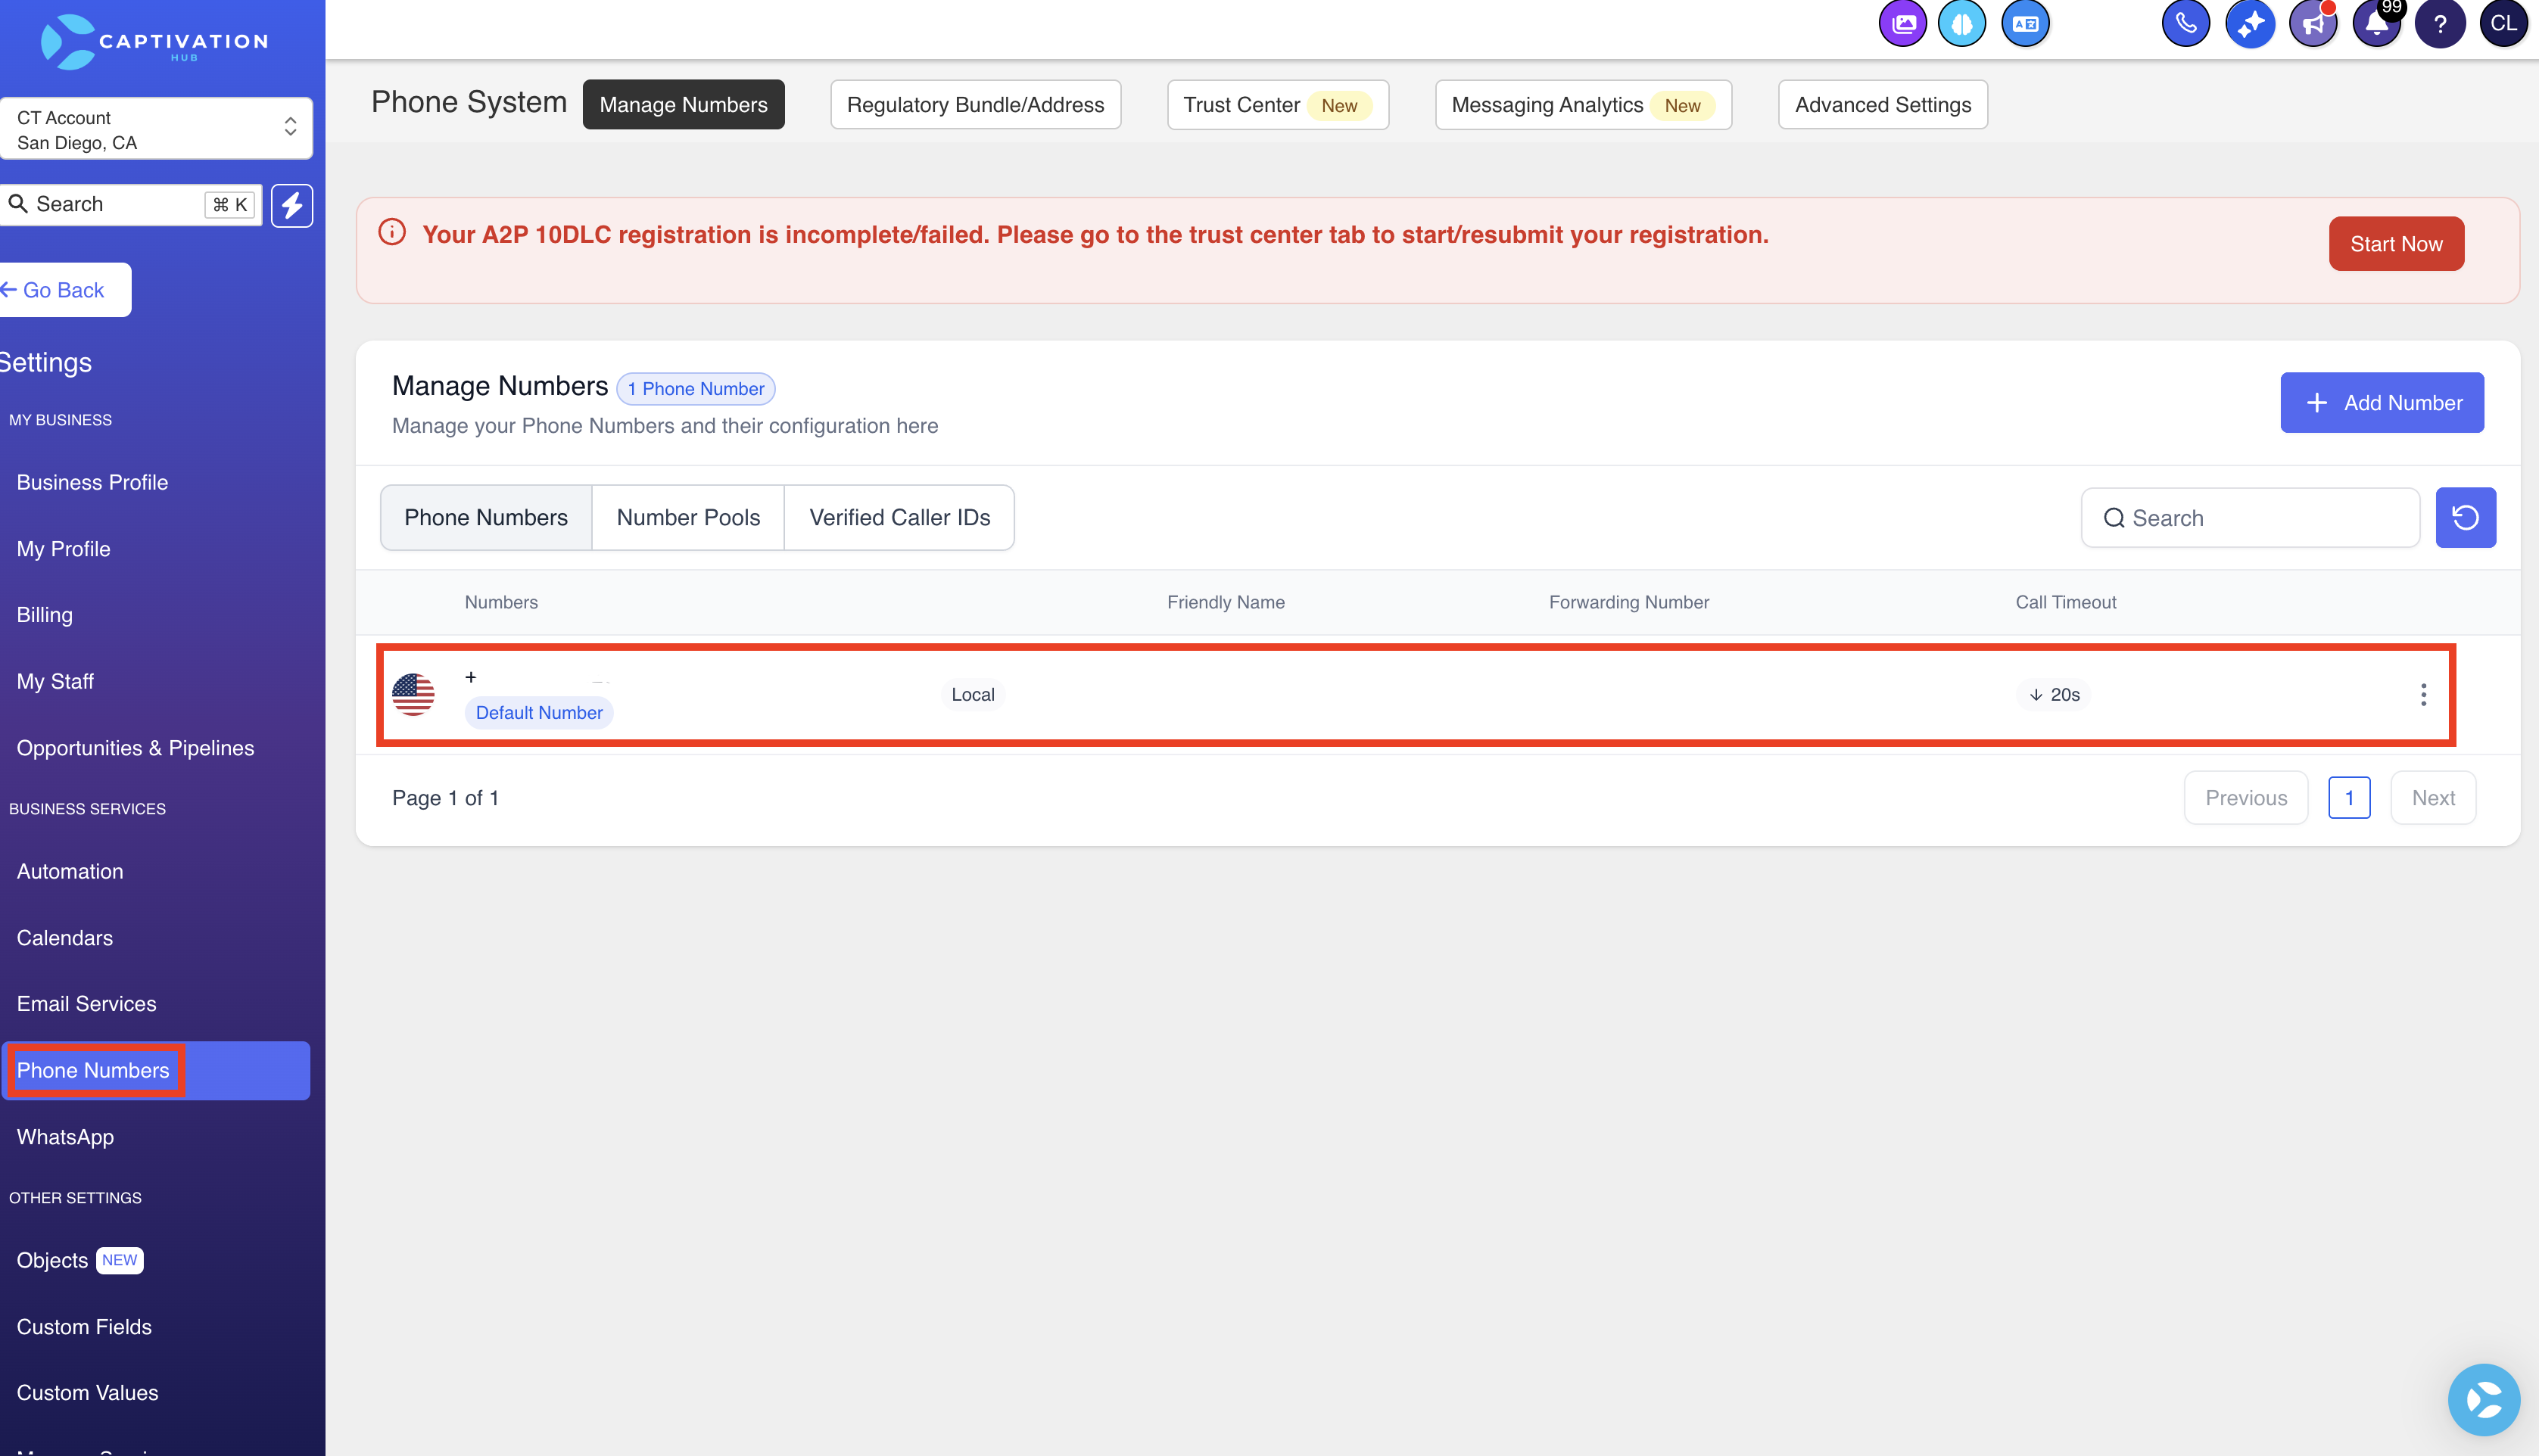Click the help question mark icon
Image resolution: width=2539 pixels, height=1456 pixels.
click(x=2440, y=23)
